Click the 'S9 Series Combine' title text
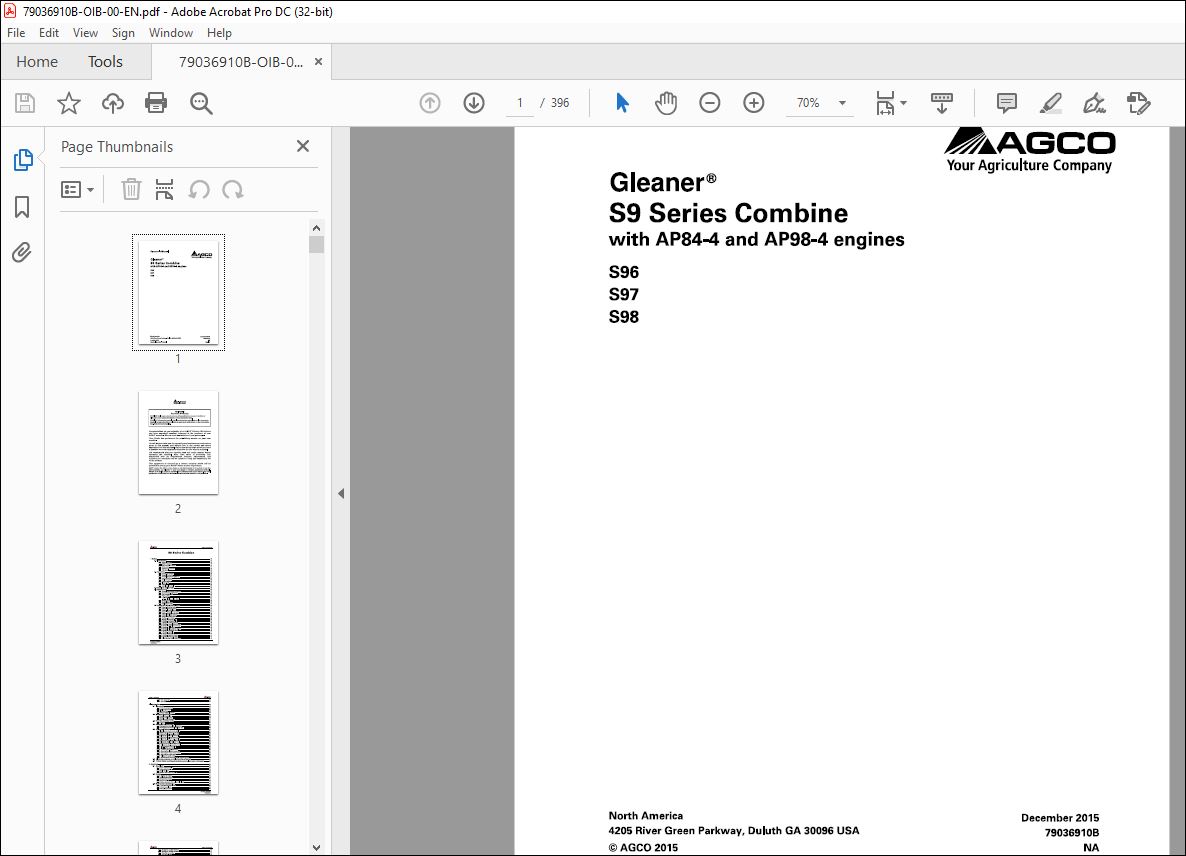 pos(728,213)
